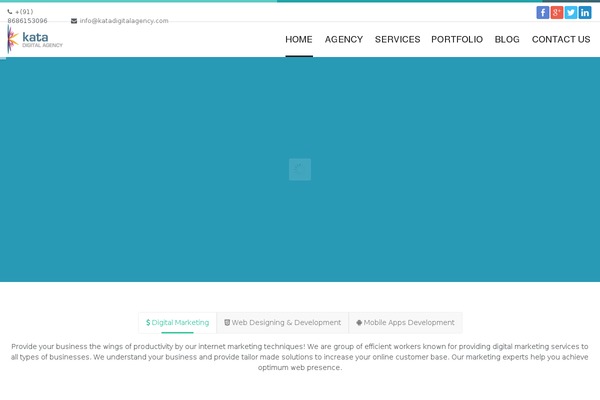Click the envelope icon beside the email address
600x400 pixels.
point(74,21)
